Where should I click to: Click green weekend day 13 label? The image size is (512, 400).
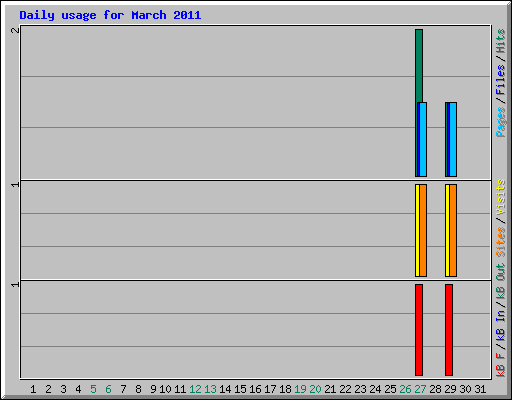pos(210,389)
